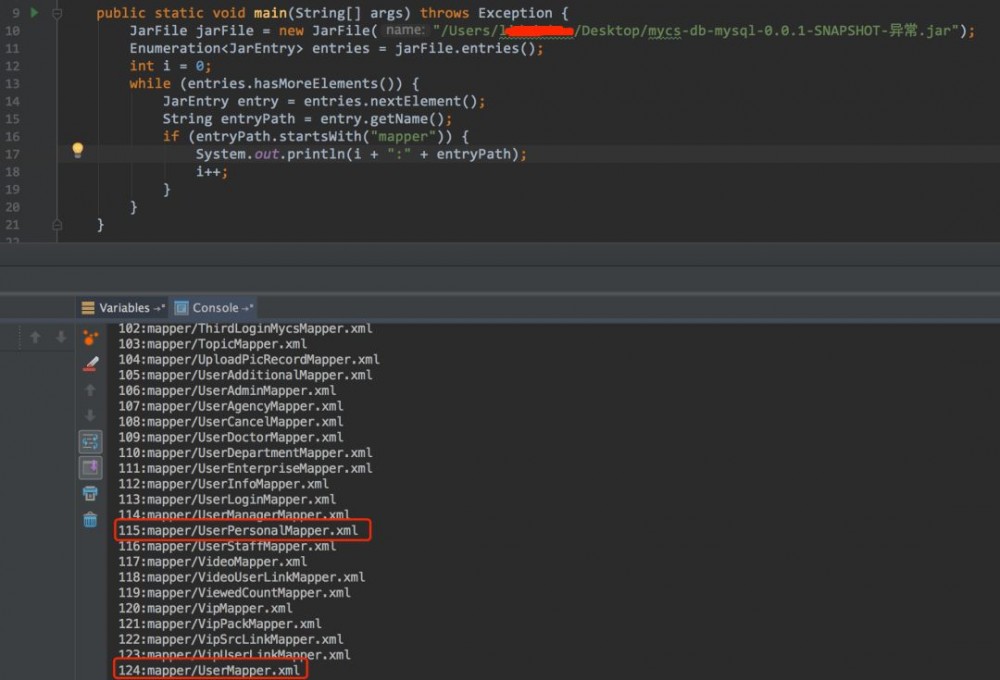Click console line 120 VipMapper.xml
The width and height of the screenshot is (1000, 680).
coord(205,608)
